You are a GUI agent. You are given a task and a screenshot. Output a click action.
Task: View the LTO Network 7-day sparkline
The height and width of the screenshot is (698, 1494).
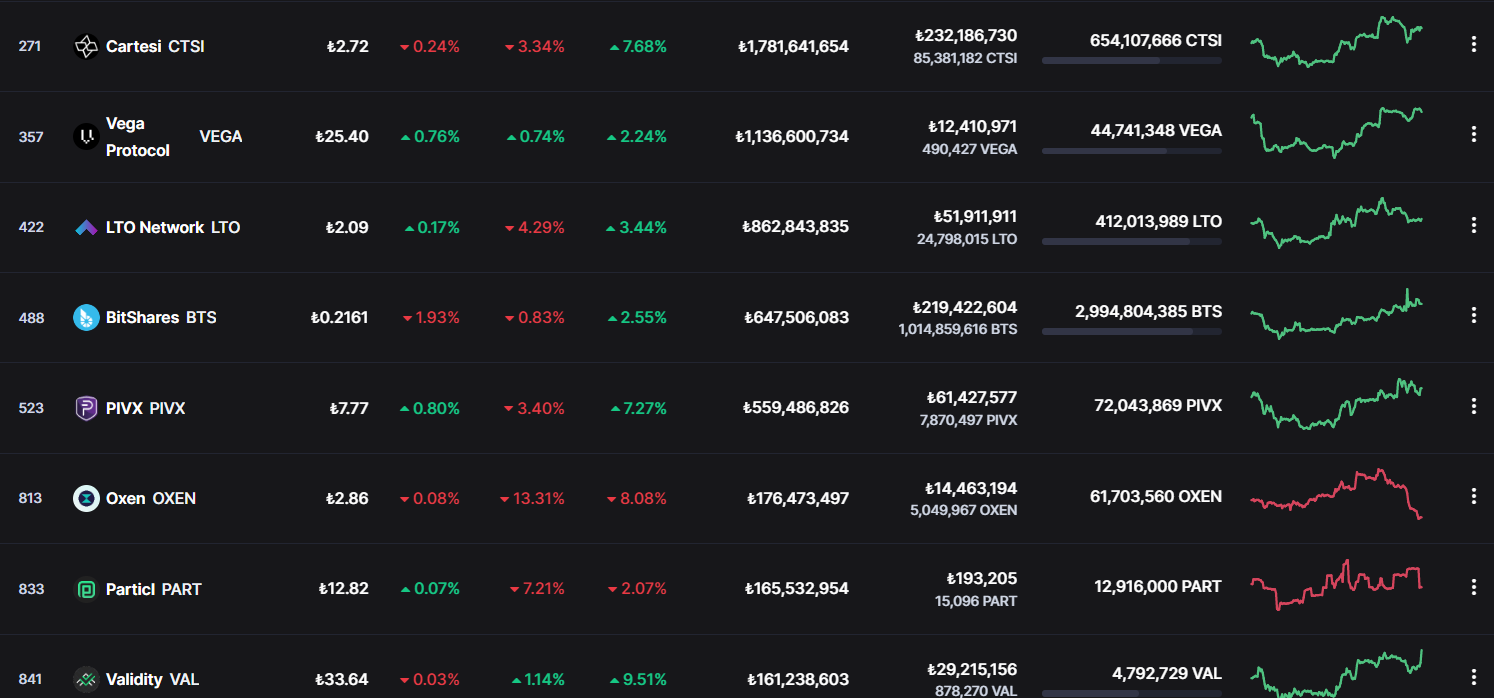[1336, 223]
